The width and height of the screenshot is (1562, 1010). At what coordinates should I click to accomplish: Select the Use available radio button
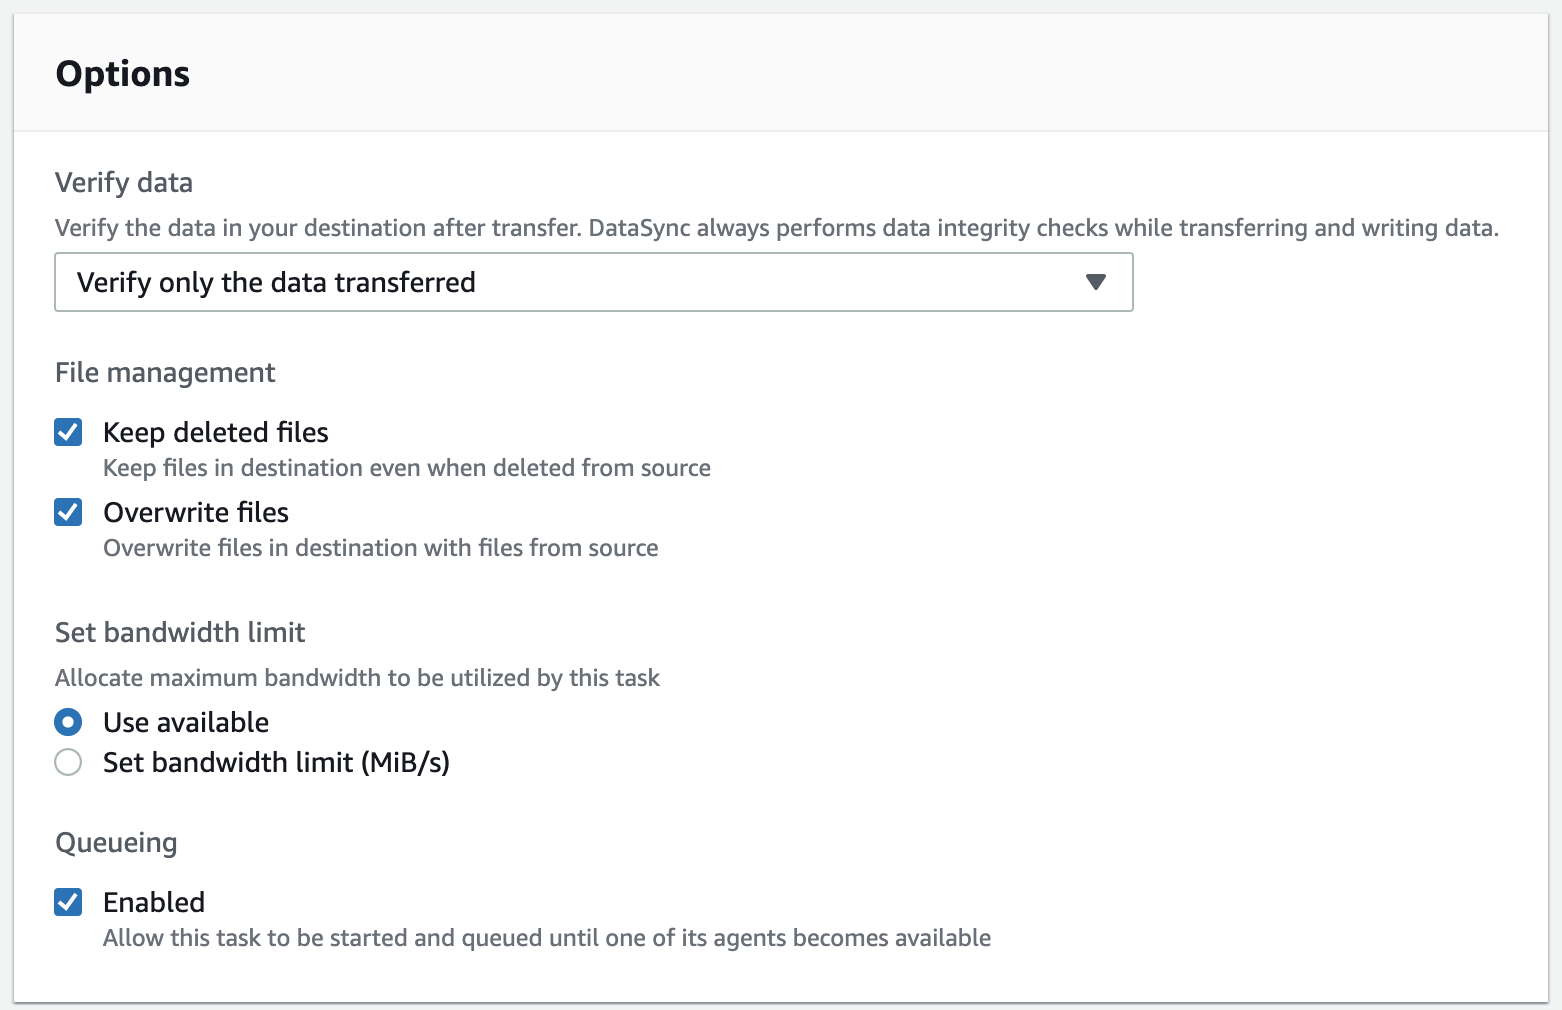click(68, 722)
